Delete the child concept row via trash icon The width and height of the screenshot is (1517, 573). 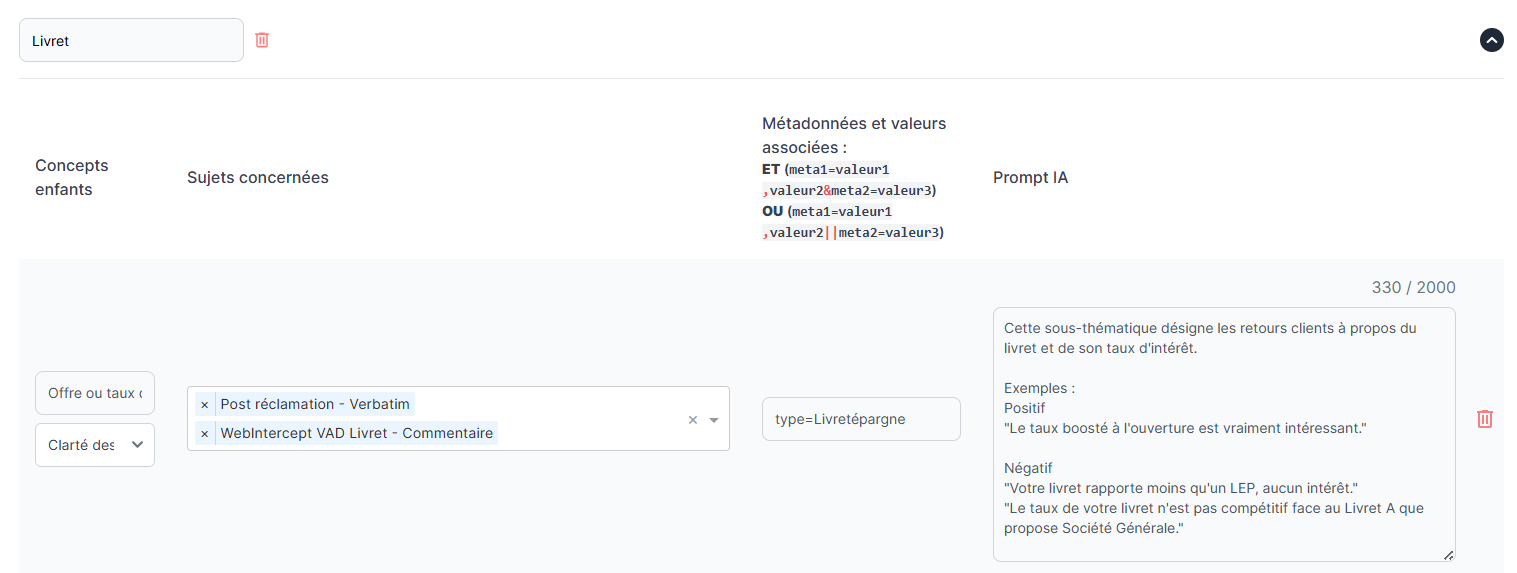click(1485, 419)
